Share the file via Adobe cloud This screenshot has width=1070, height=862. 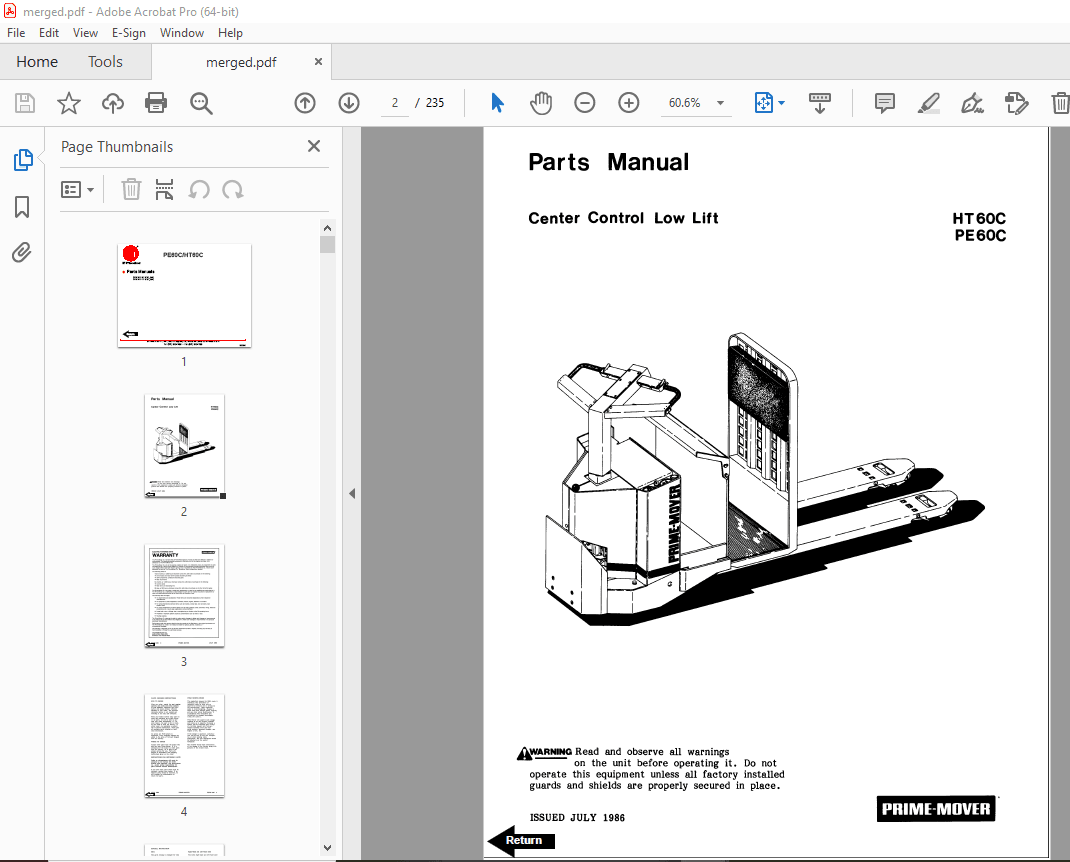point(112,102)
